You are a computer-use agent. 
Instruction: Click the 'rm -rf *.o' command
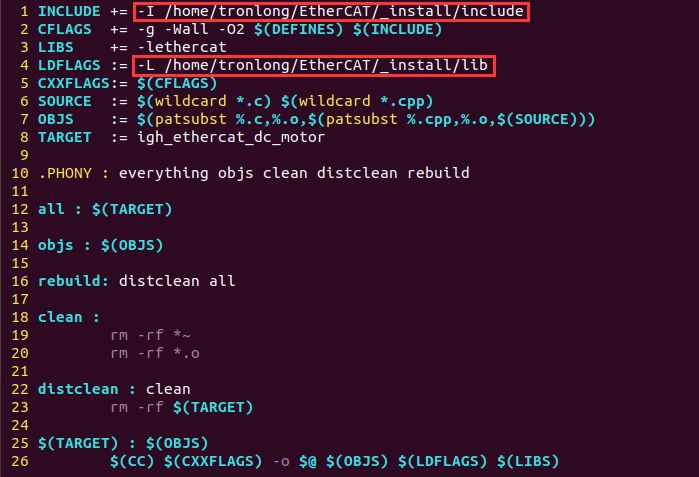click(x=155, y=354)
